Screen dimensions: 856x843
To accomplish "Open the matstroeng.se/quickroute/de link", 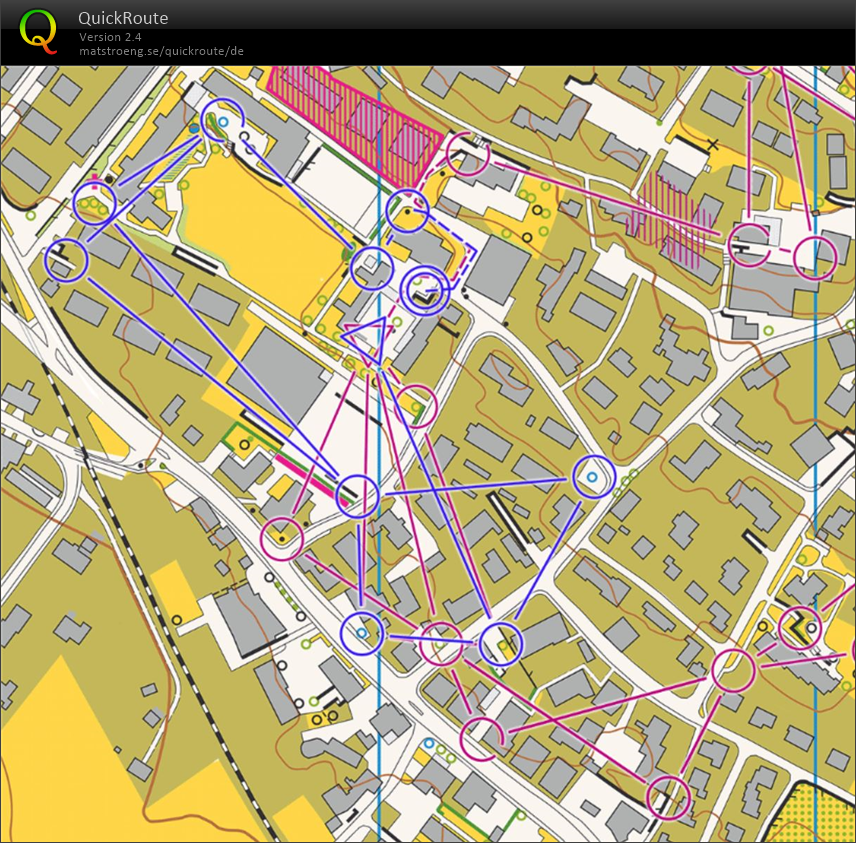I will pos(162,51).
